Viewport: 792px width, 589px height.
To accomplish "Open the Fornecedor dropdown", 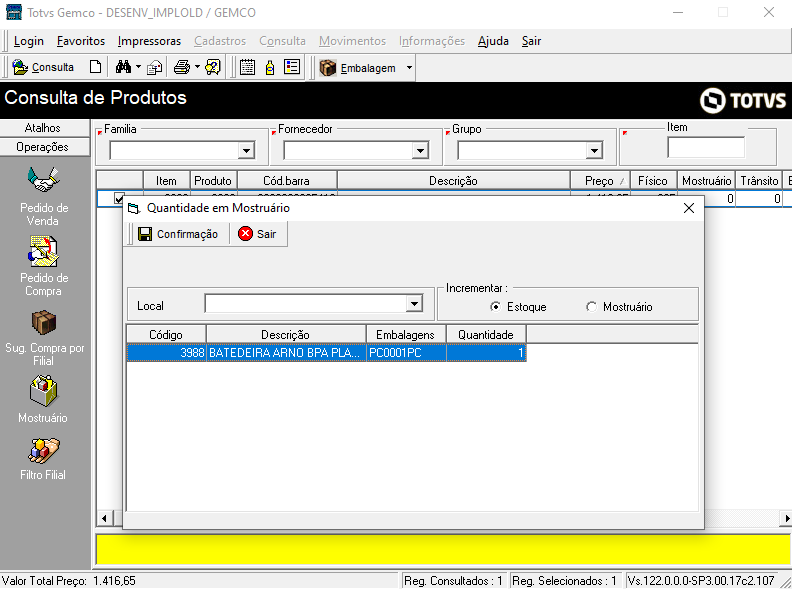I will pyautogui.click(x=420, y=151).
